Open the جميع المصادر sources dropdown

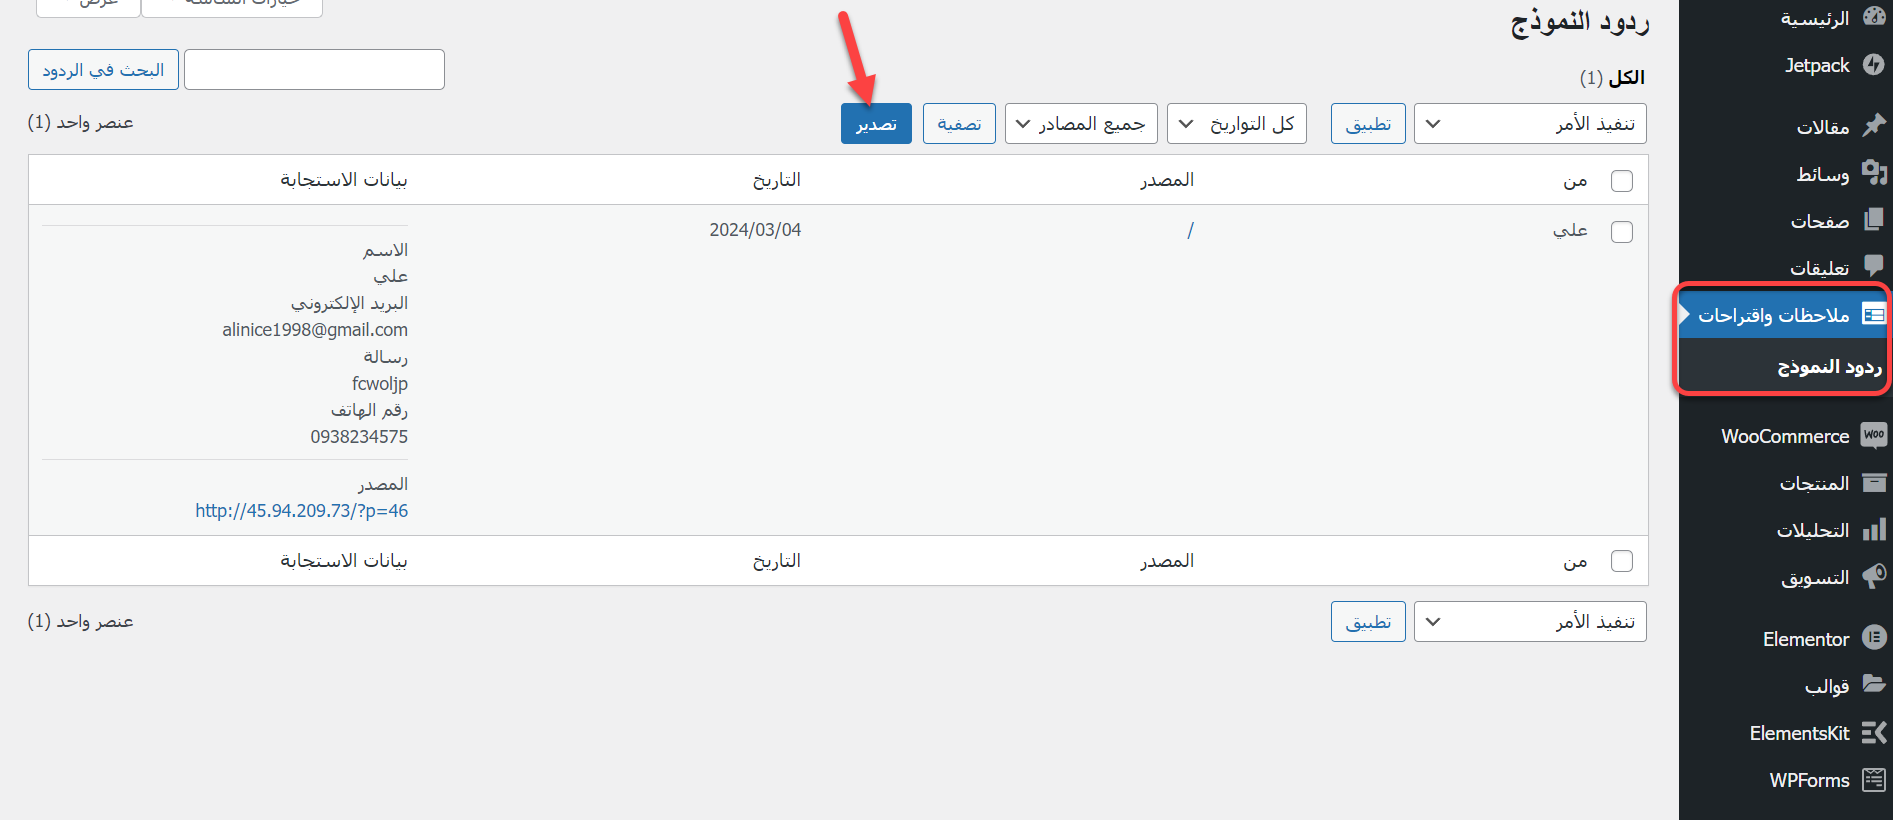[x=1081, y=124]
